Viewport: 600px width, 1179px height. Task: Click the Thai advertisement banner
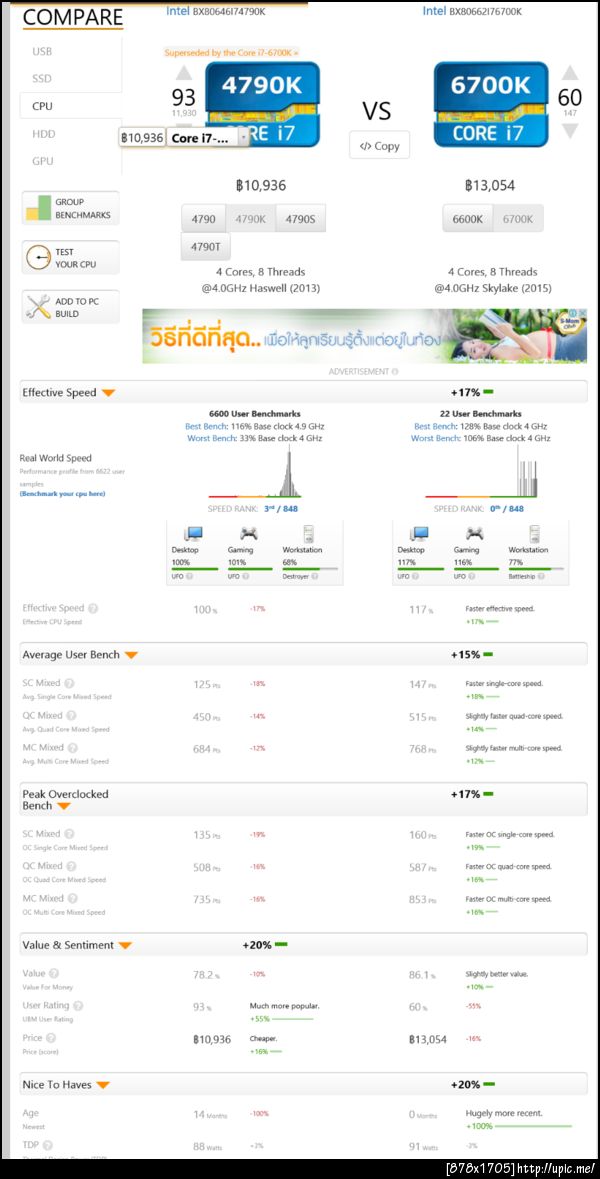click(365, 335)
